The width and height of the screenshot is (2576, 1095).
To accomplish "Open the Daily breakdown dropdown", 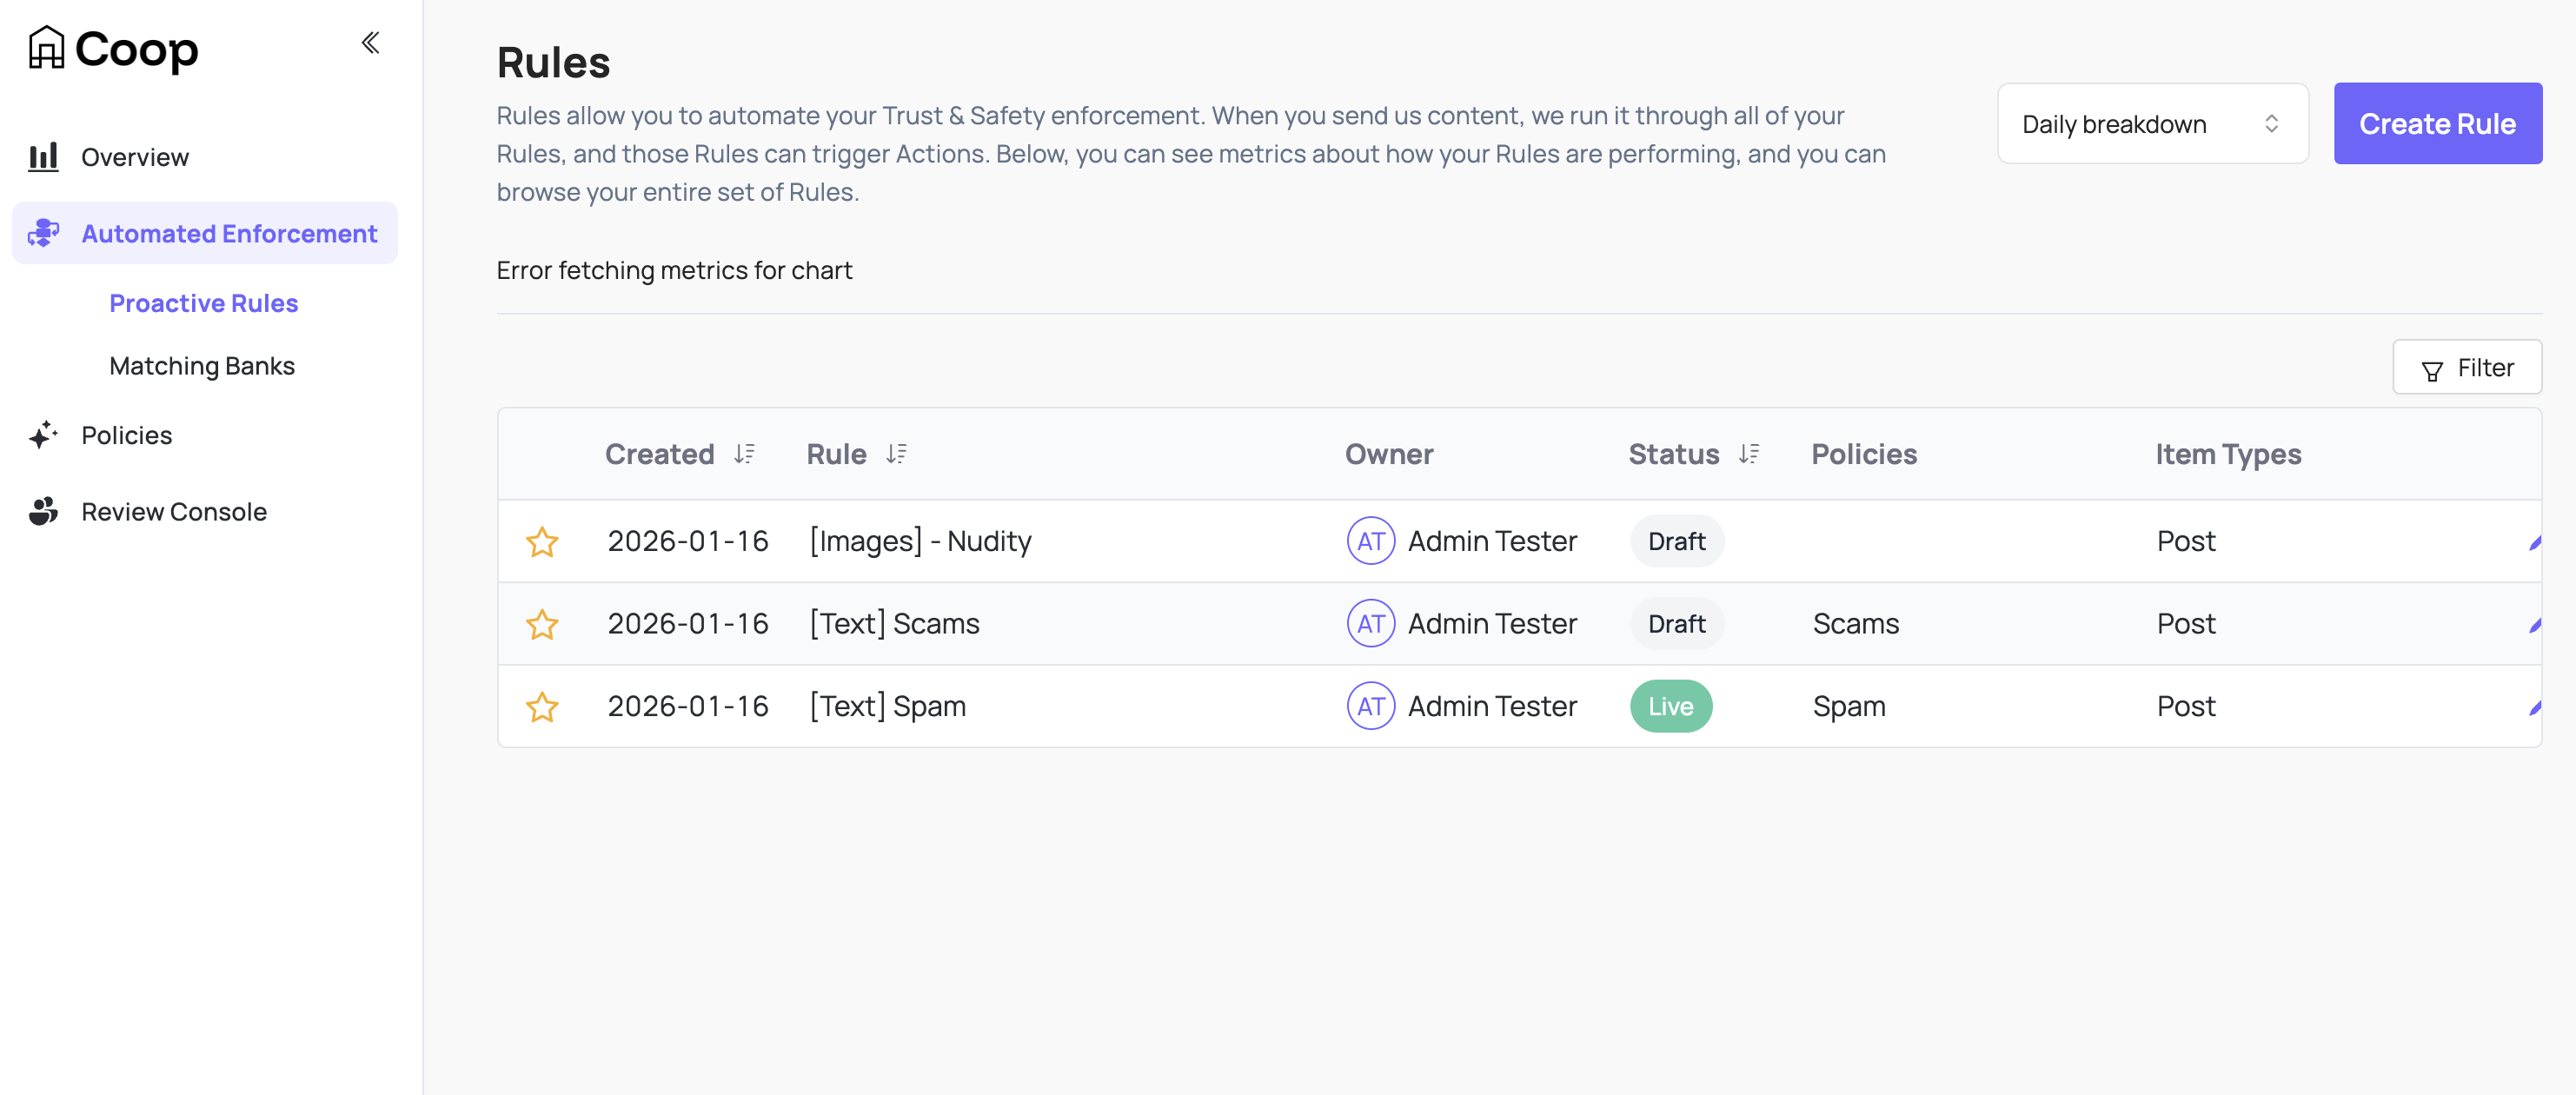I will pyautogui.click(x=2152, y=123).
